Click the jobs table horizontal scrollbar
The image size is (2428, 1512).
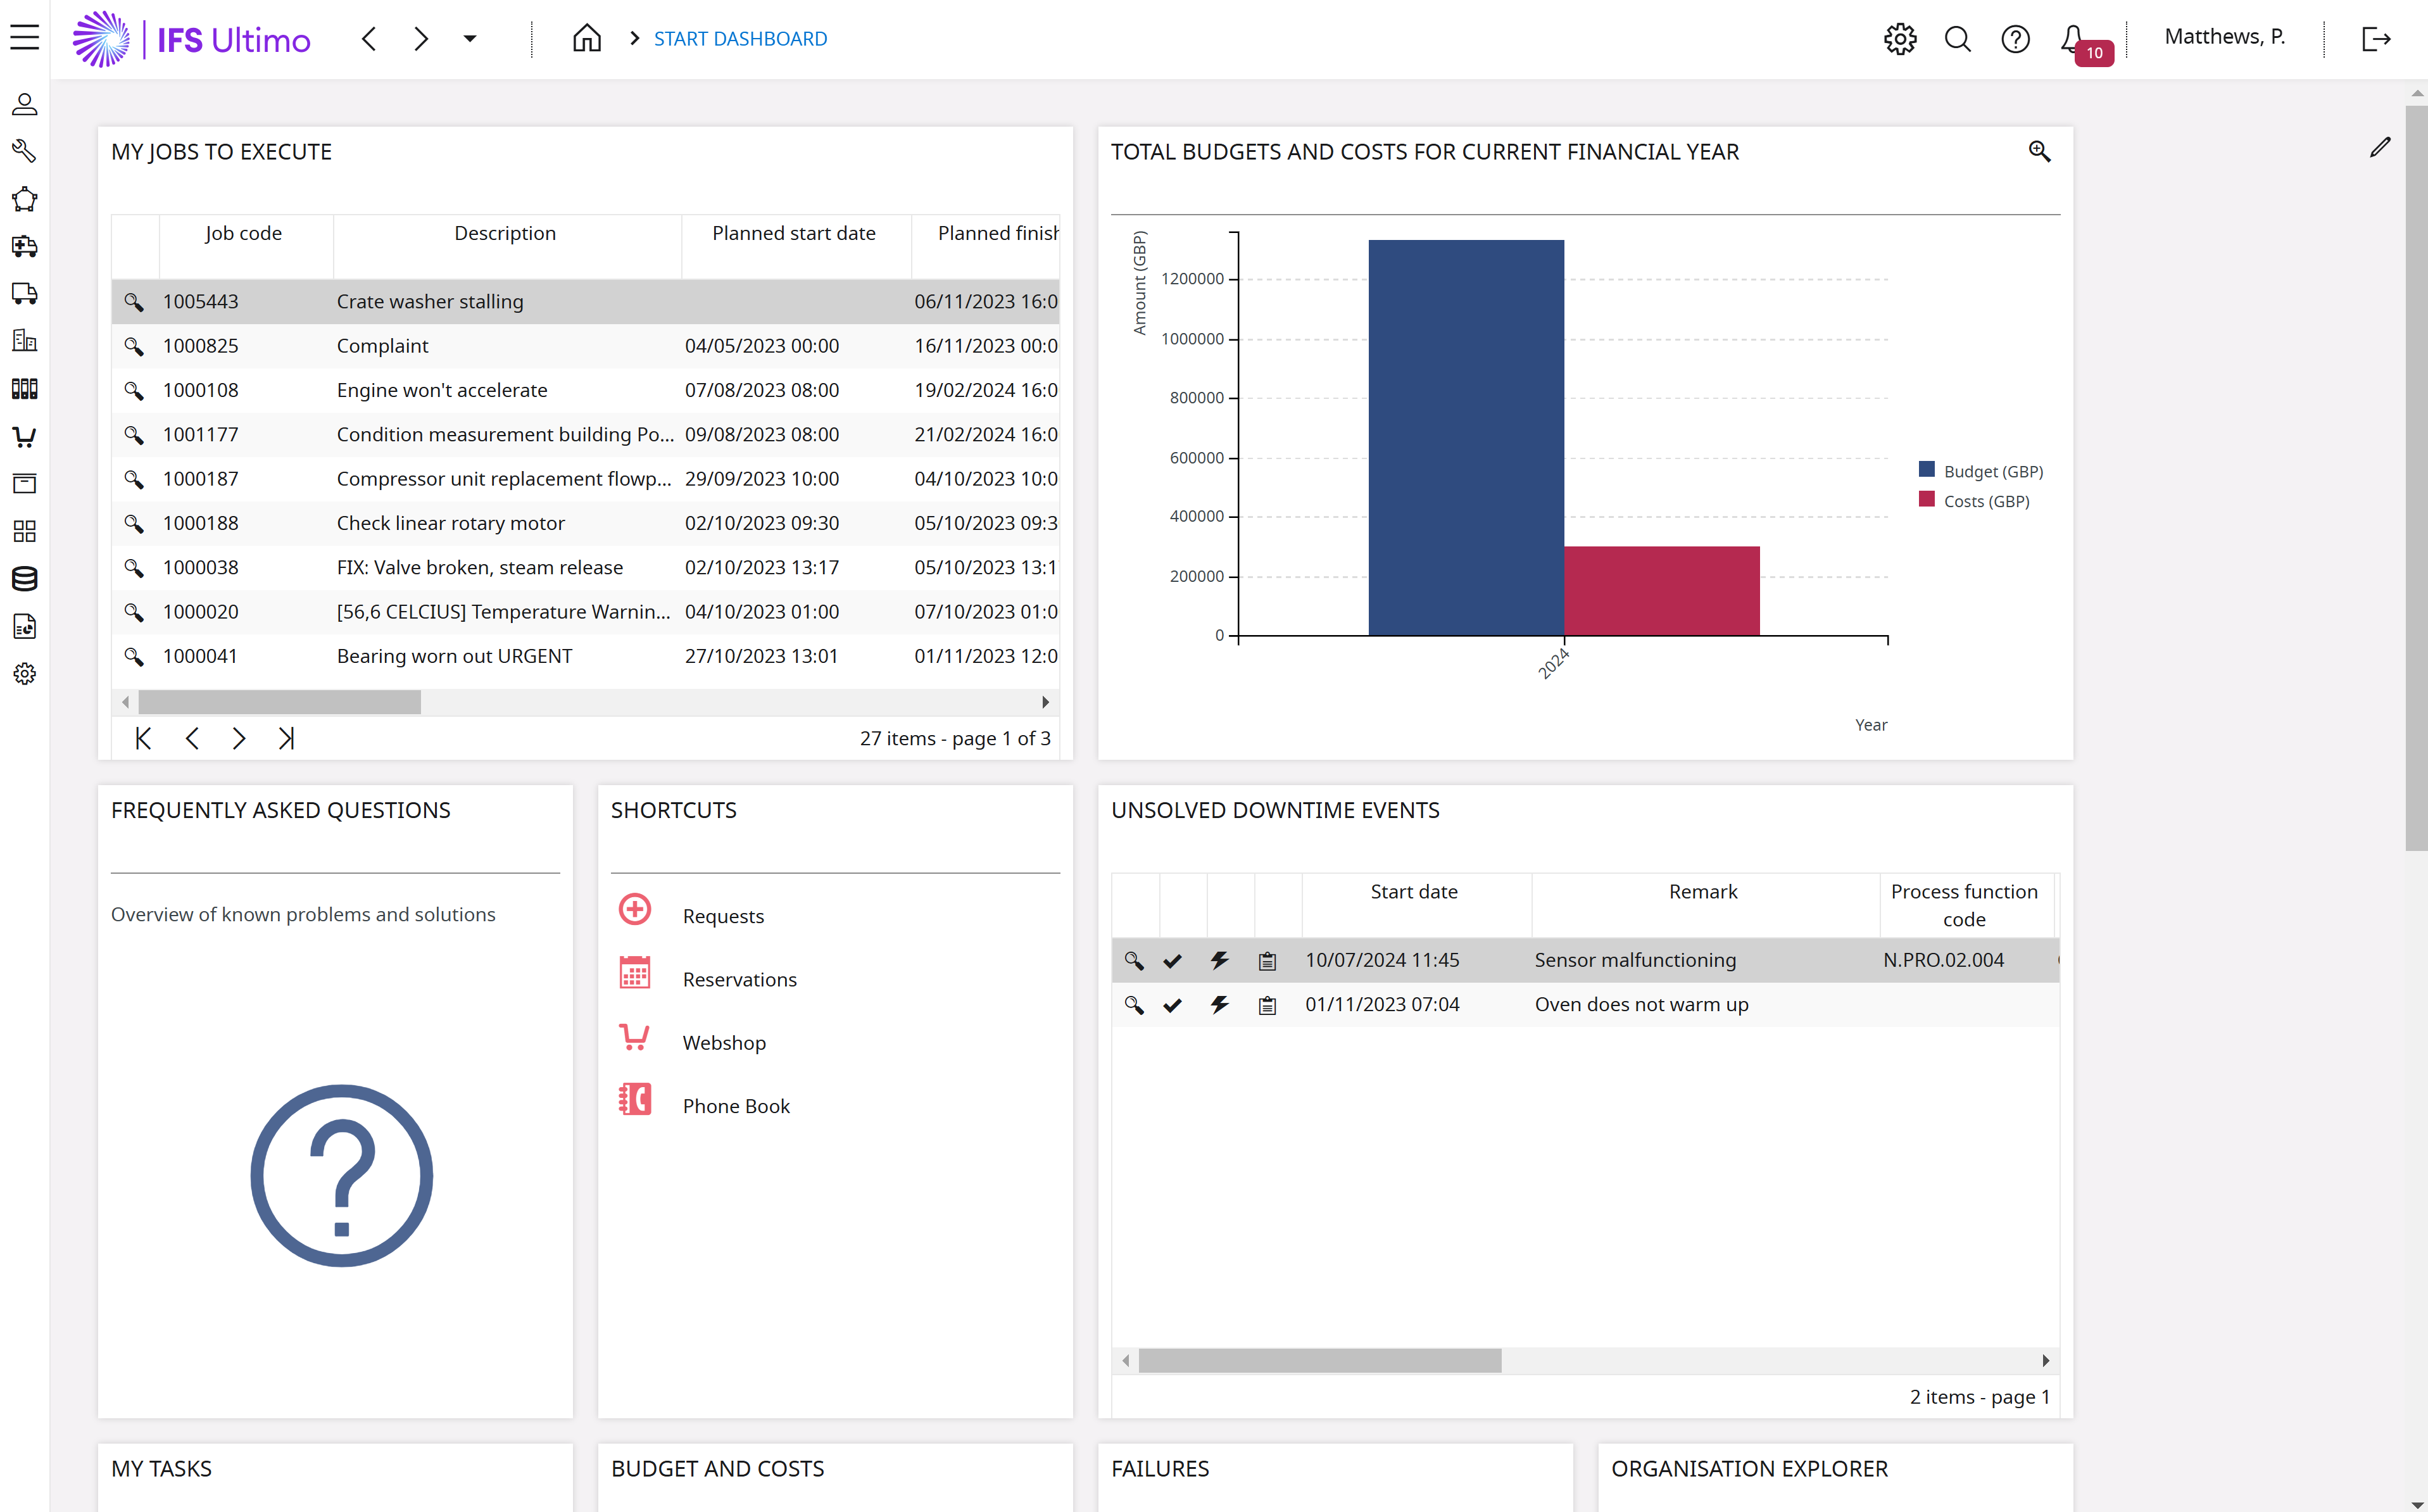(280, 702)
